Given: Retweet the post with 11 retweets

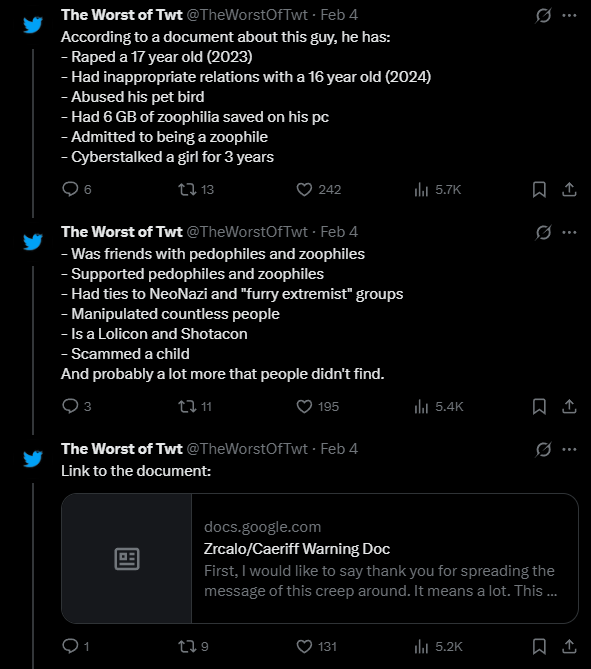Looking at the screenshot, I should (x=195, y=406).
